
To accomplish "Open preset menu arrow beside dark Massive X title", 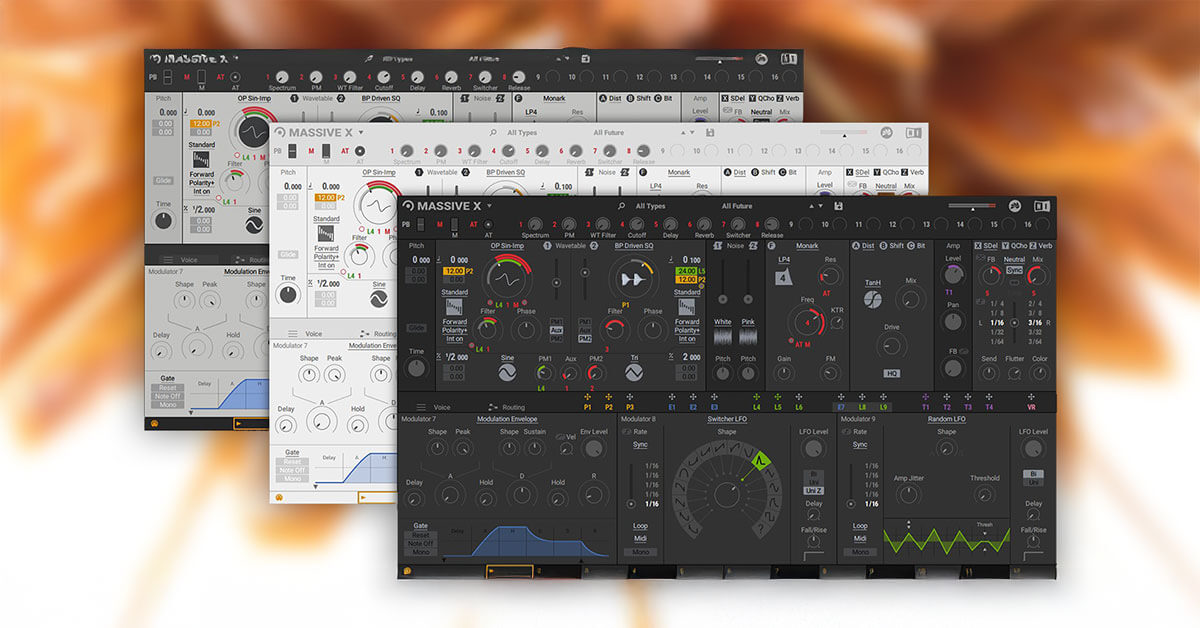I will 489,206.
